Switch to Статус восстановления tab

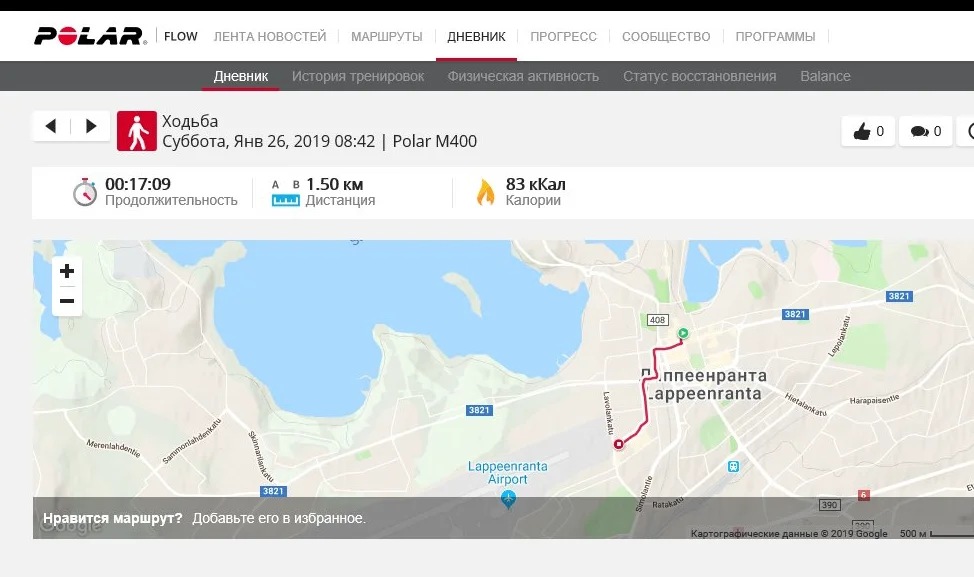699,76
